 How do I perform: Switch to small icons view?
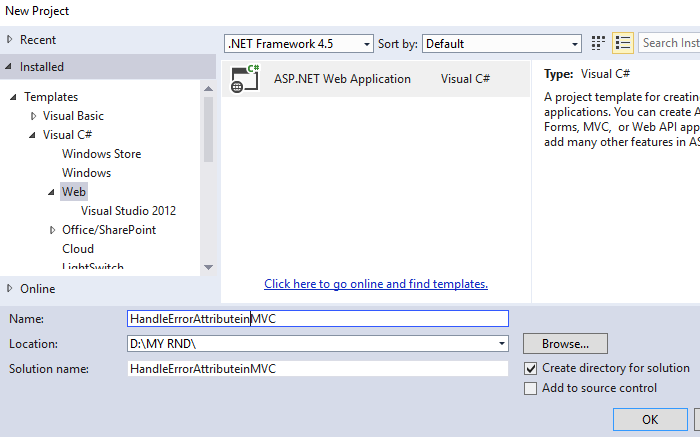click(x=598, y=43)
